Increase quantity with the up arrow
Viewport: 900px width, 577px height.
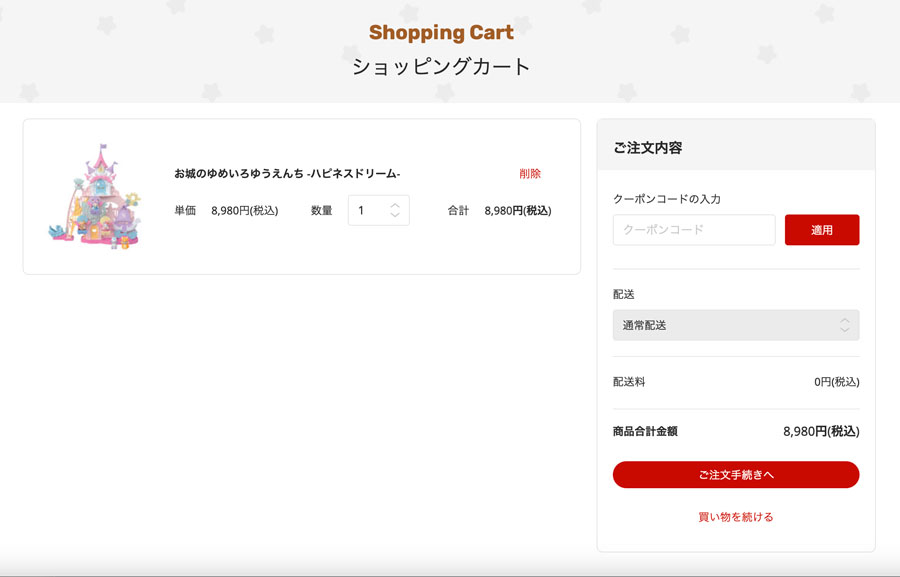pos(395,206)
